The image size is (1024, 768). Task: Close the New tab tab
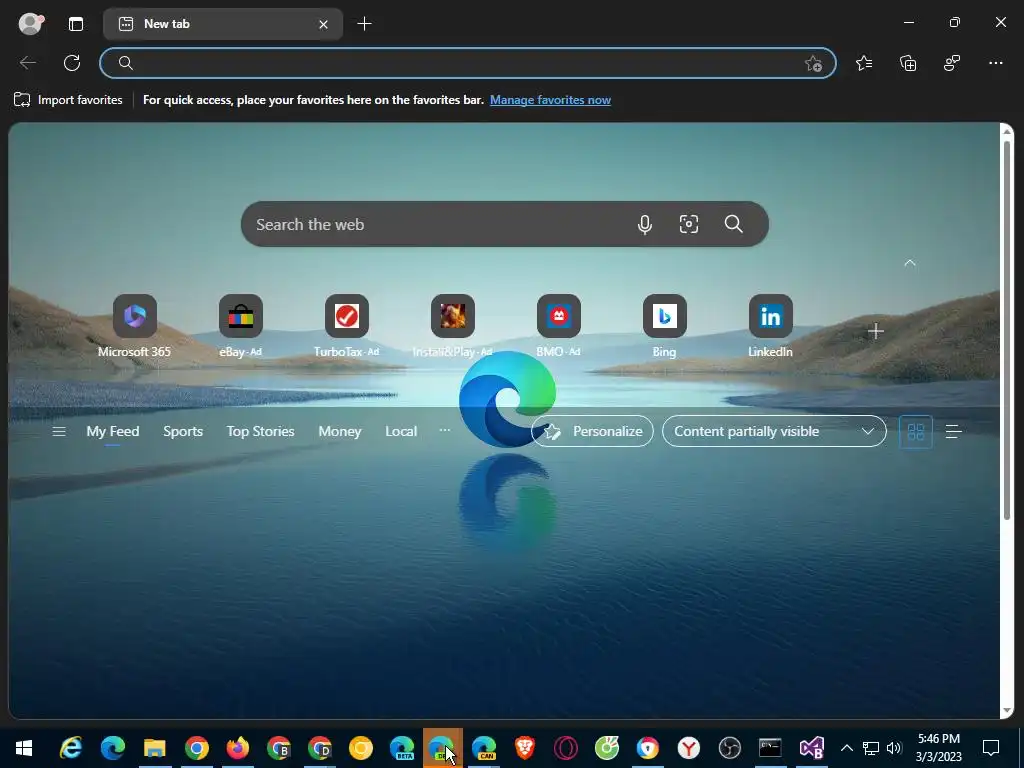click(x=323, y=24)
